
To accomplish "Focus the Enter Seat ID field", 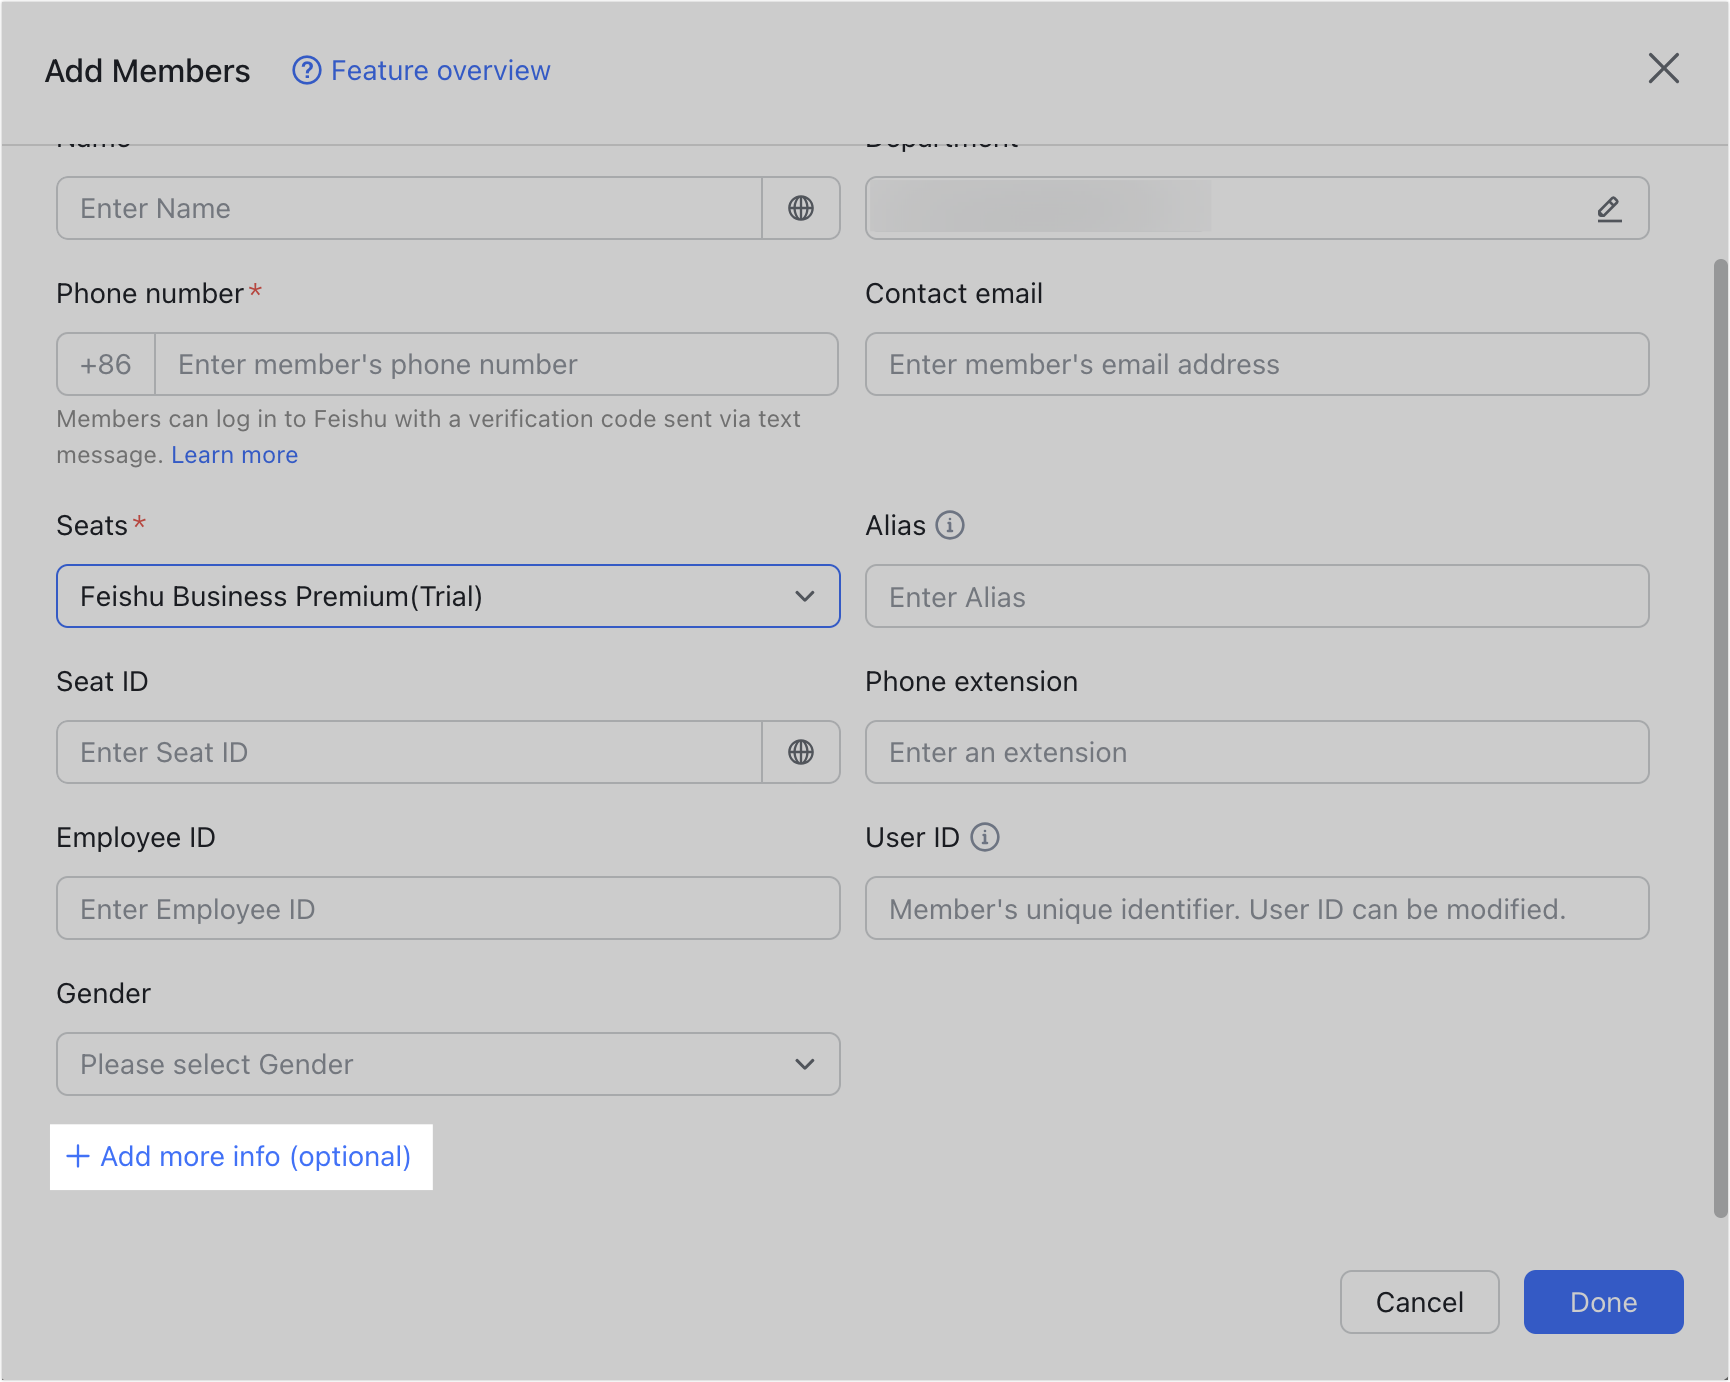I will click(410, 752).
